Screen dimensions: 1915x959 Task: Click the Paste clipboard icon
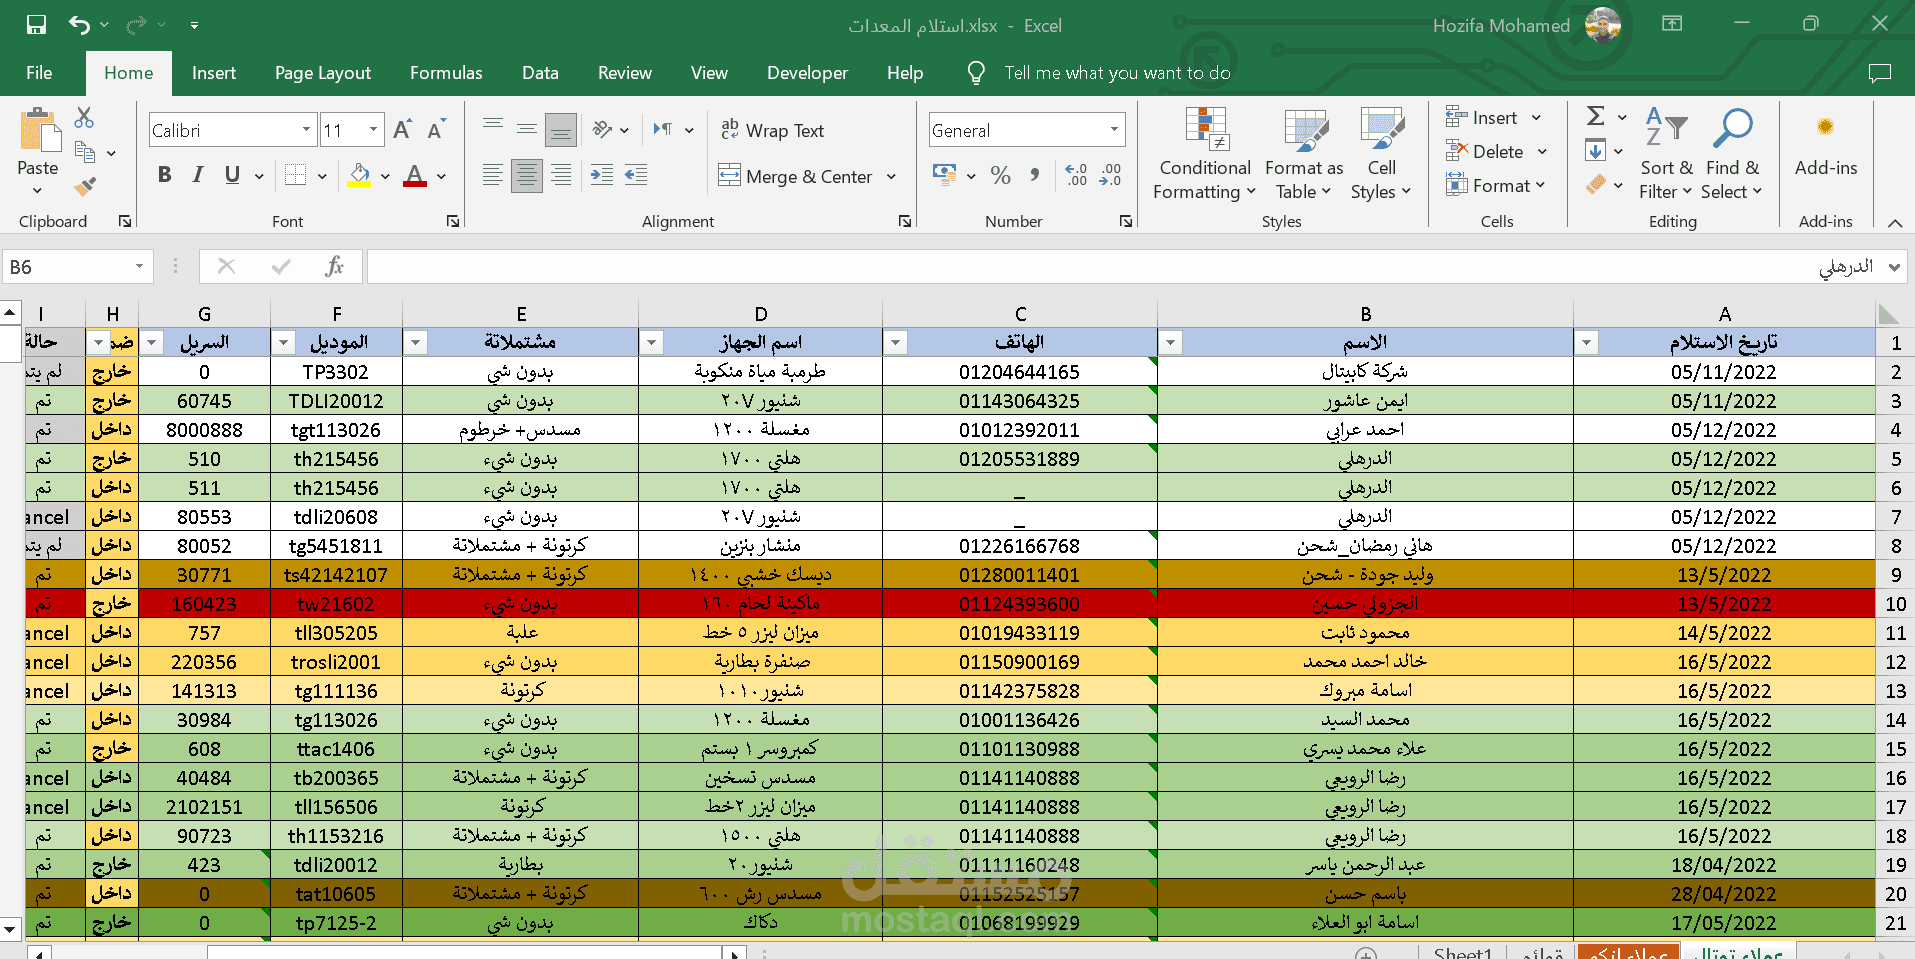38,130
